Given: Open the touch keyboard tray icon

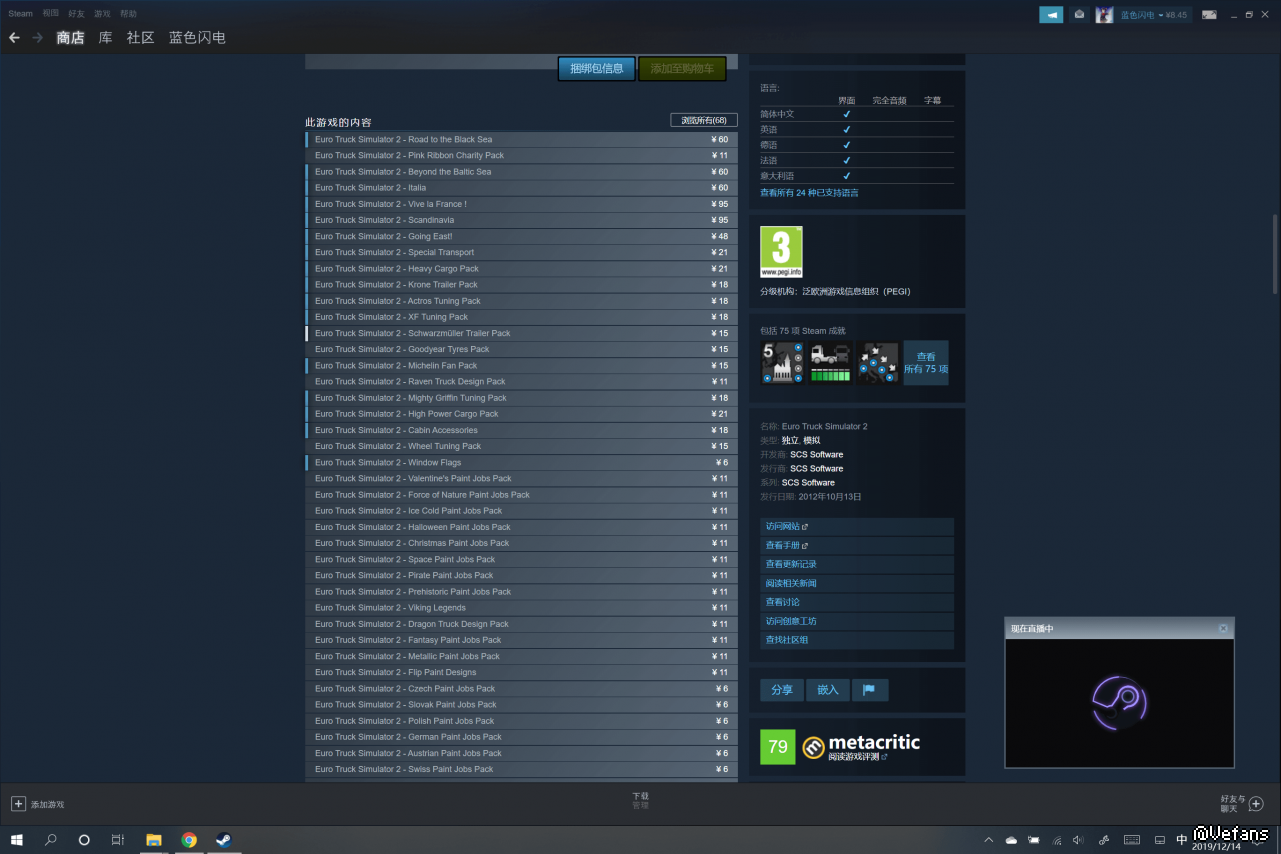Looking at the screenshot, I should click(x=1132, y=840).
